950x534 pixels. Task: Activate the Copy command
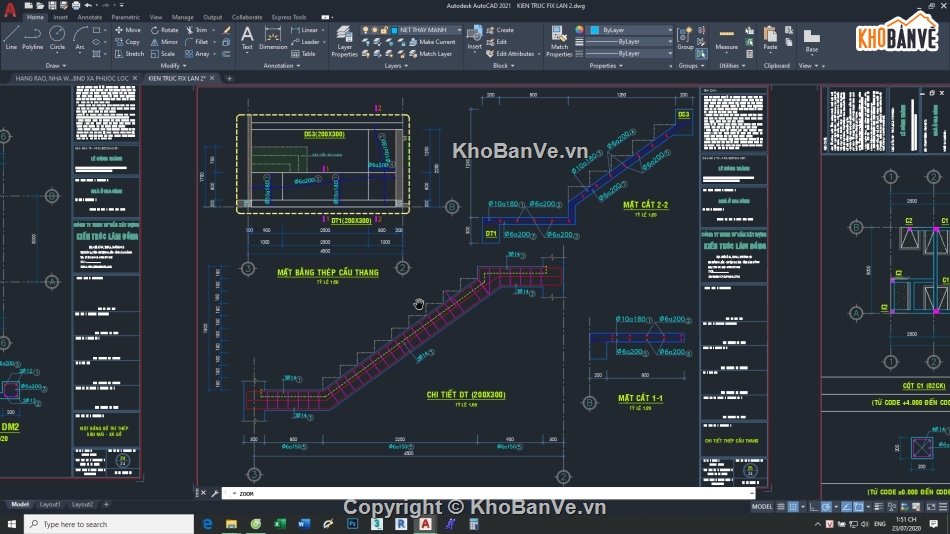[x=127, y=42]
